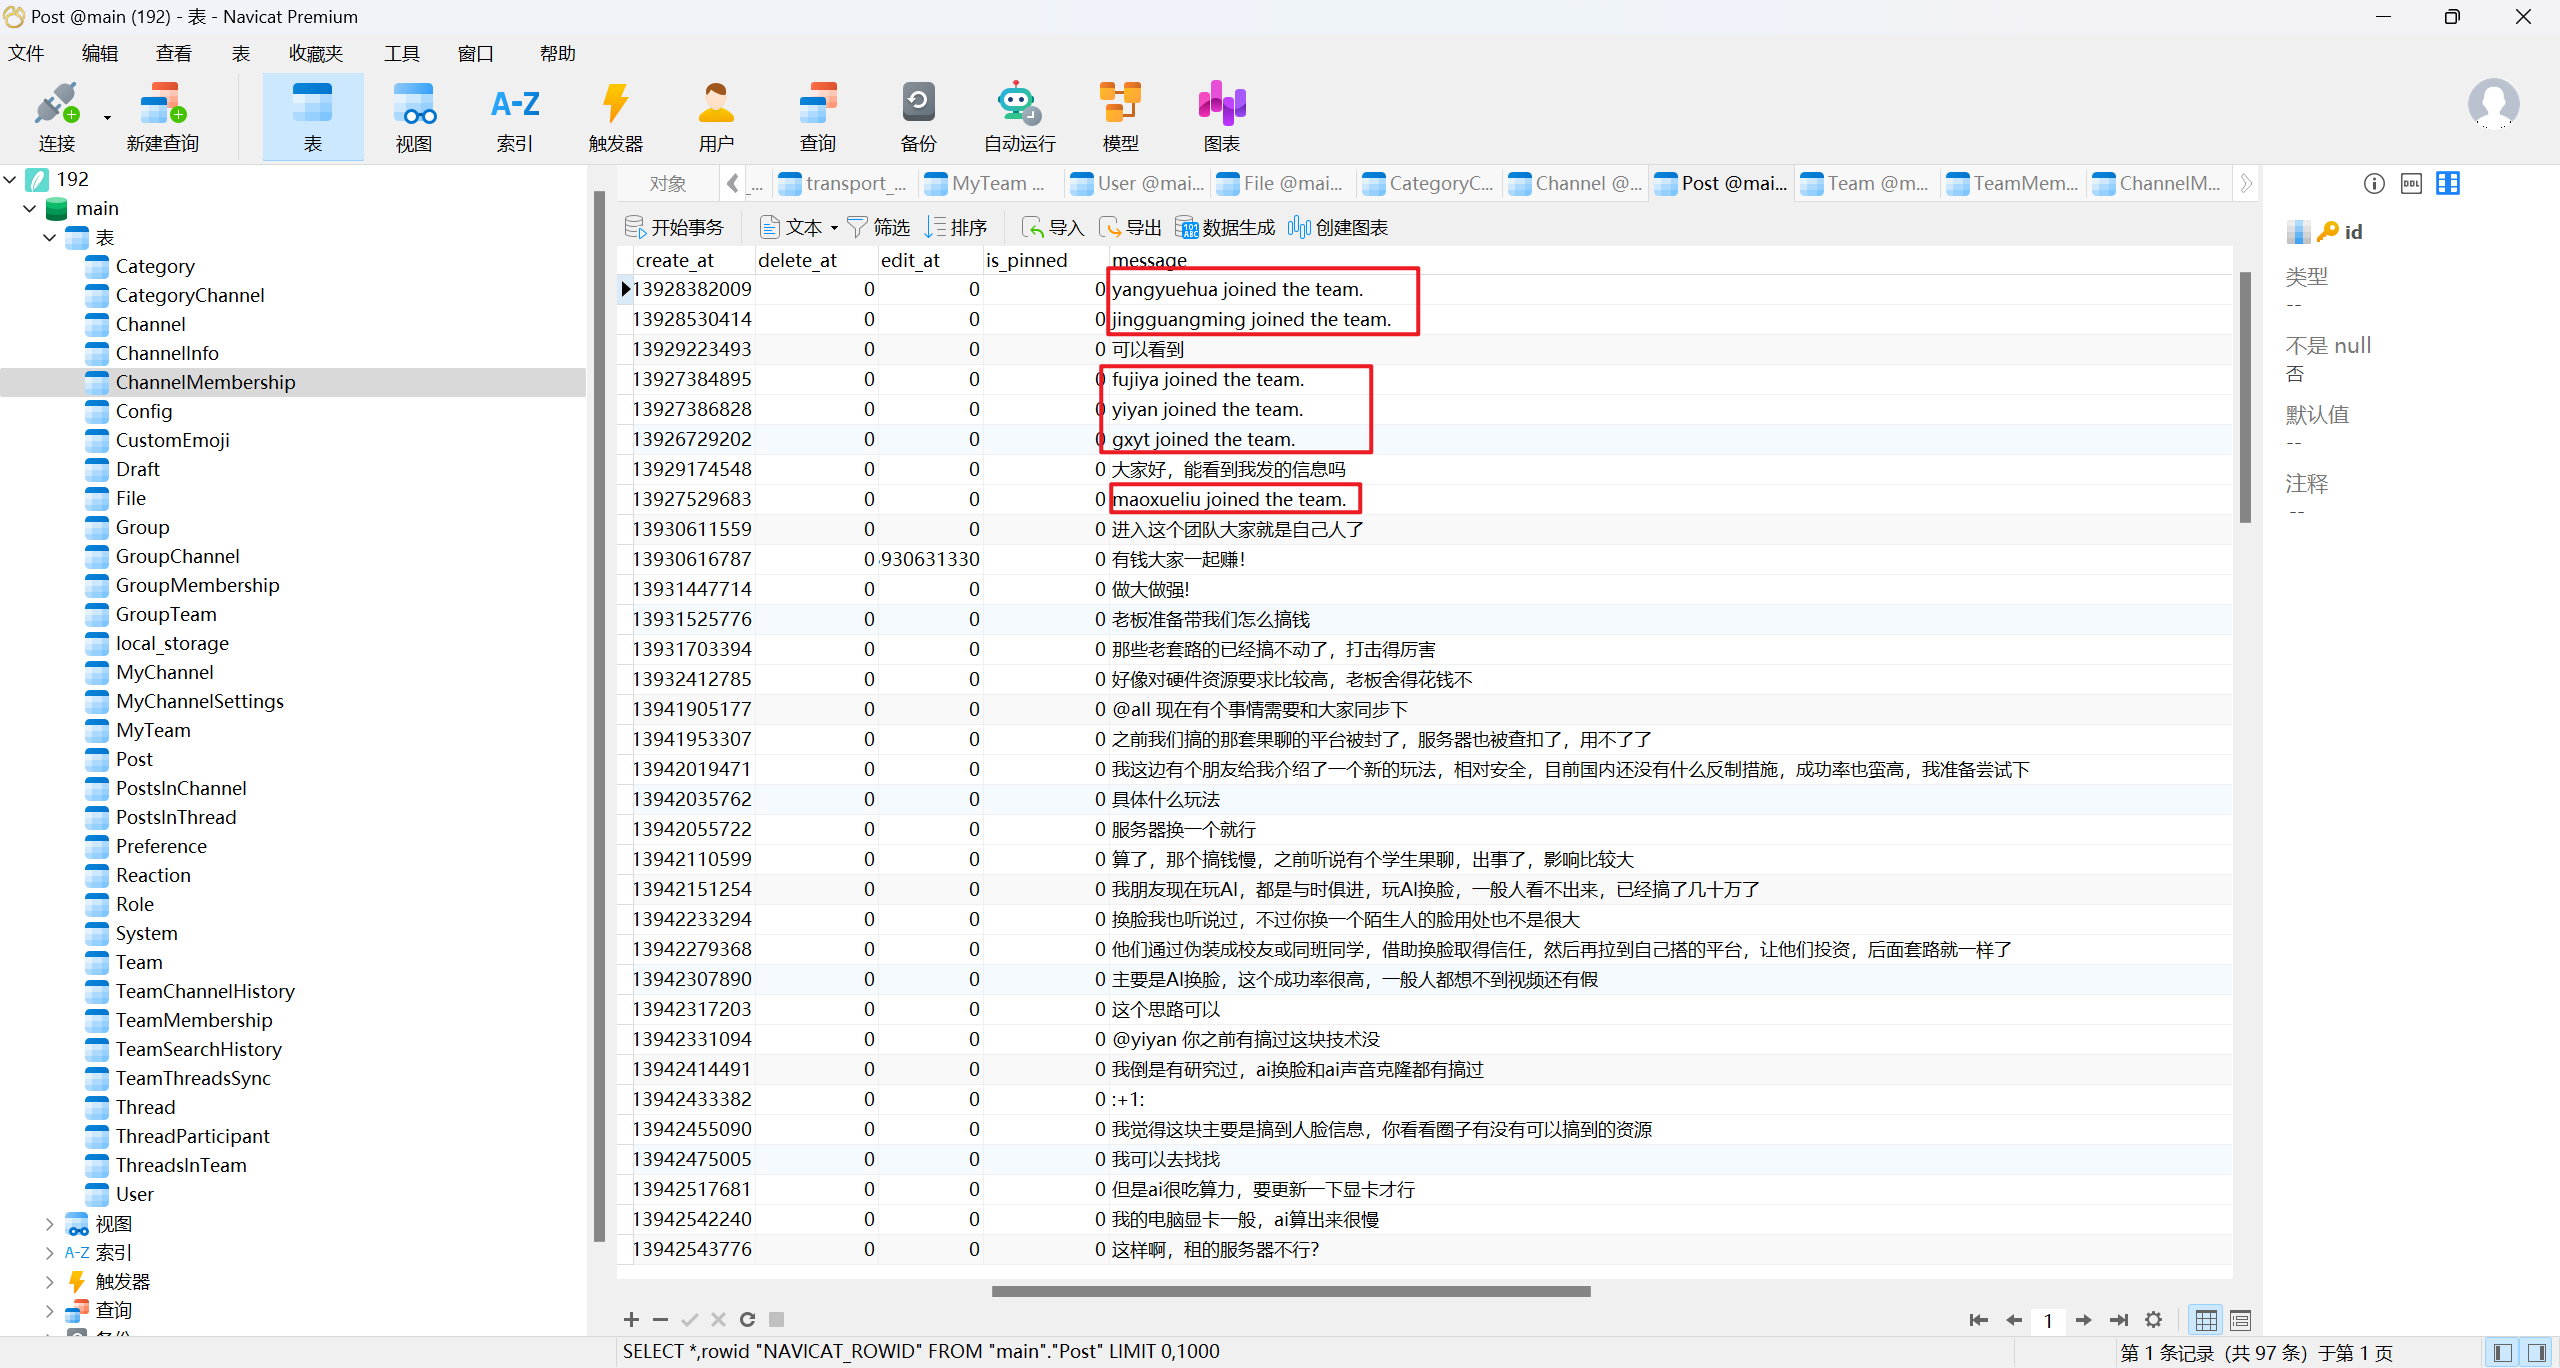2560x1368 pixels.
Task: Show the DDL panel icon
Action: (2411, 183)
